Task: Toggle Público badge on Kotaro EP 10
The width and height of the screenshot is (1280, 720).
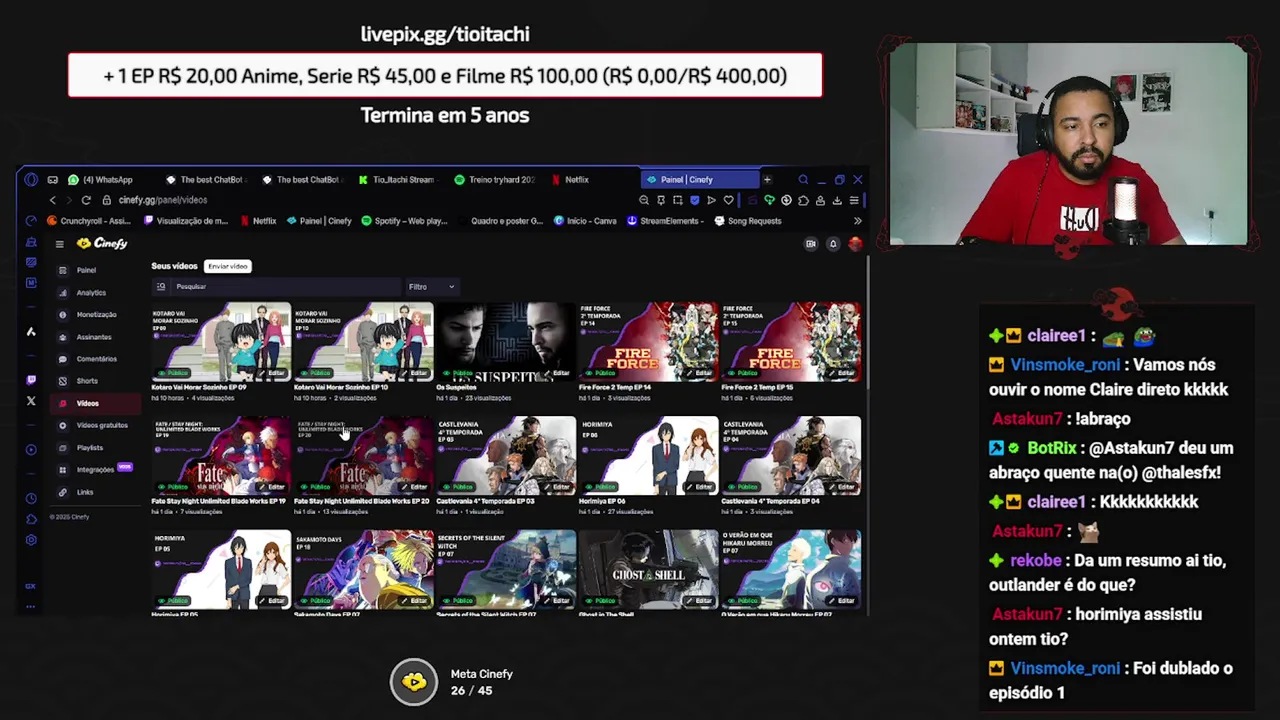Action: pyautogui.click(x=317, y=373)
